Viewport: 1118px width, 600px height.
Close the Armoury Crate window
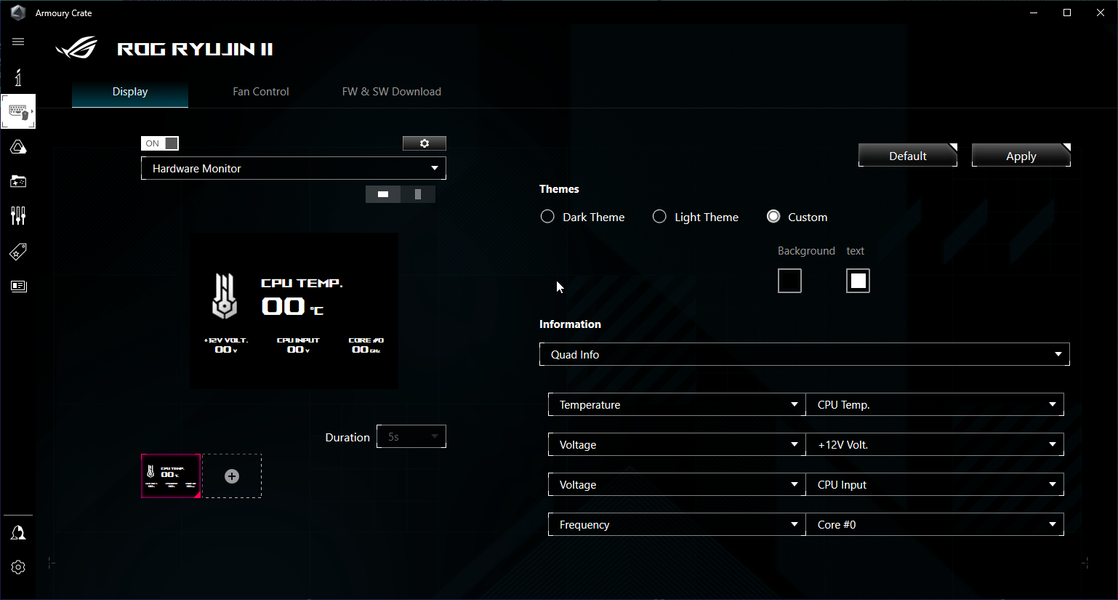tap(1100, 13)
